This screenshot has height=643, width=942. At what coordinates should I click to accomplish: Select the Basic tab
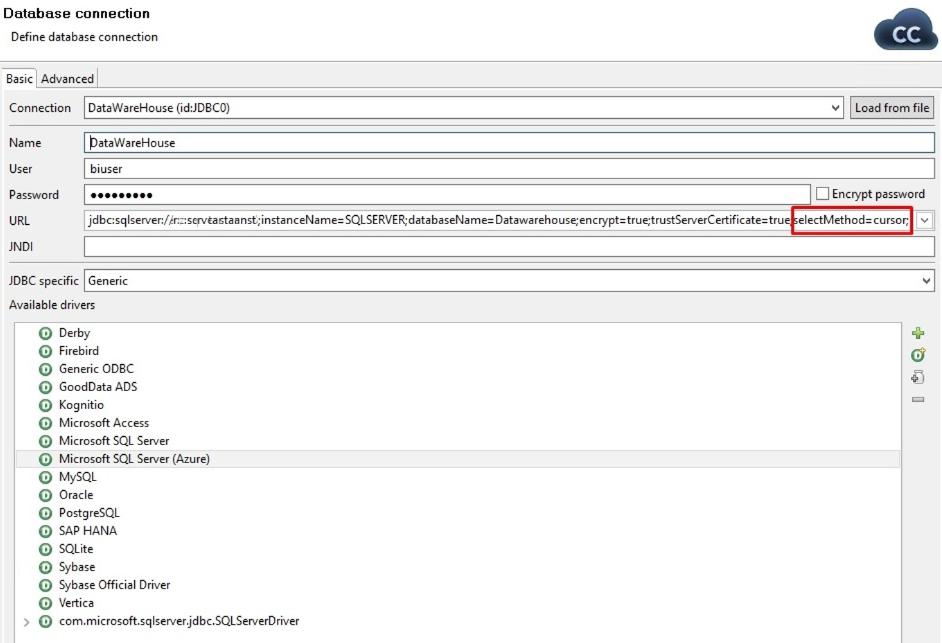click(x=19, y=79)
